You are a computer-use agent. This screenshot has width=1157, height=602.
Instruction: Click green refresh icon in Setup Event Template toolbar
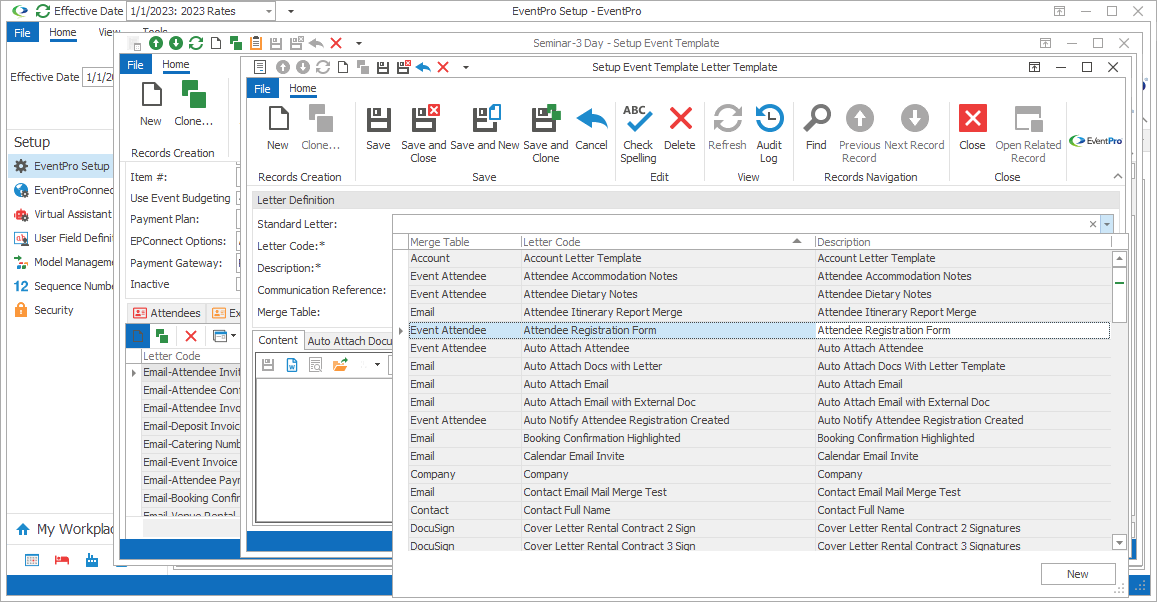(x=196, y=43)
